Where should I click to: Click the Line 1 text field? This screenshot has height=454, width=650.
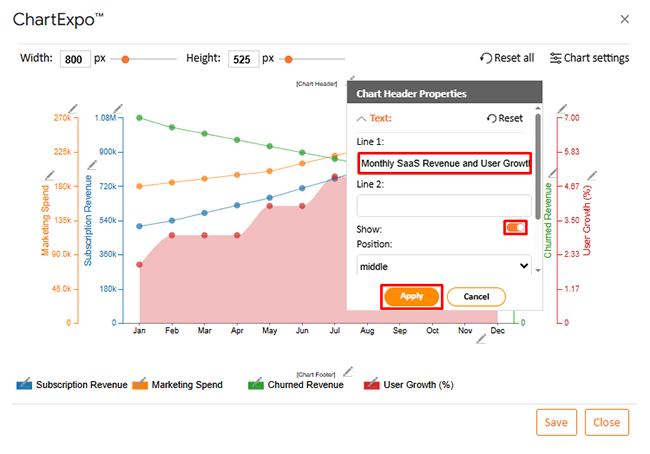point(444,163)
